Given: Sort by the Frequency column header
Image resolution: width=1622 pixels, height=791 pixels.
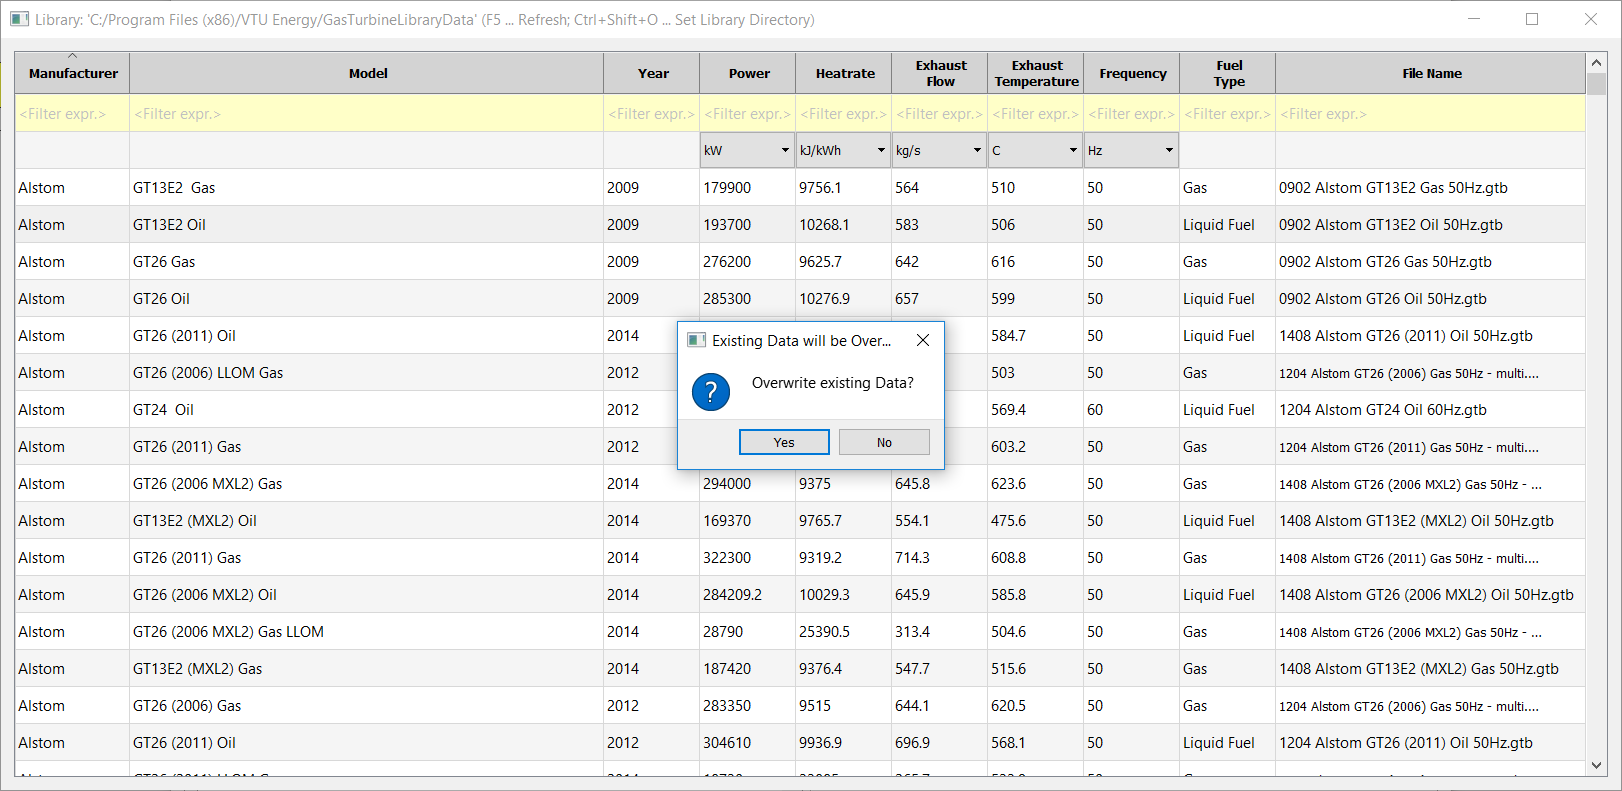Looking at the screenshot, I should pyautogui.click(x=1132, y=73).
